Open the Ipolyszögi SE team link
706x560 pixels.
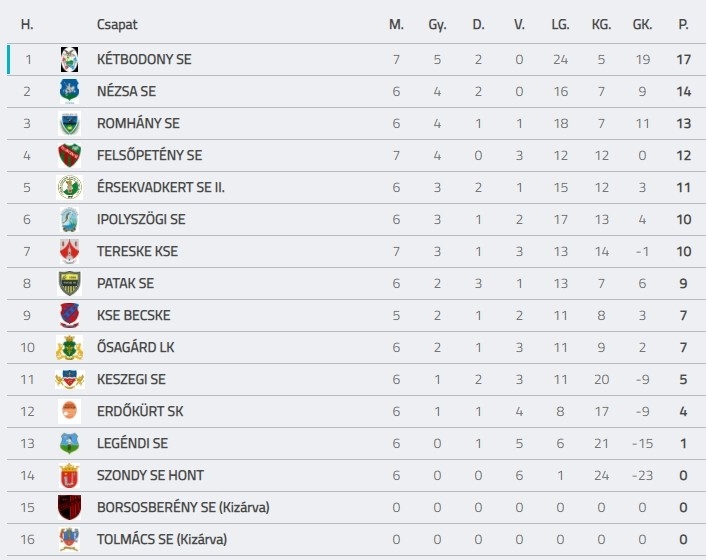[x=141, y=219]
